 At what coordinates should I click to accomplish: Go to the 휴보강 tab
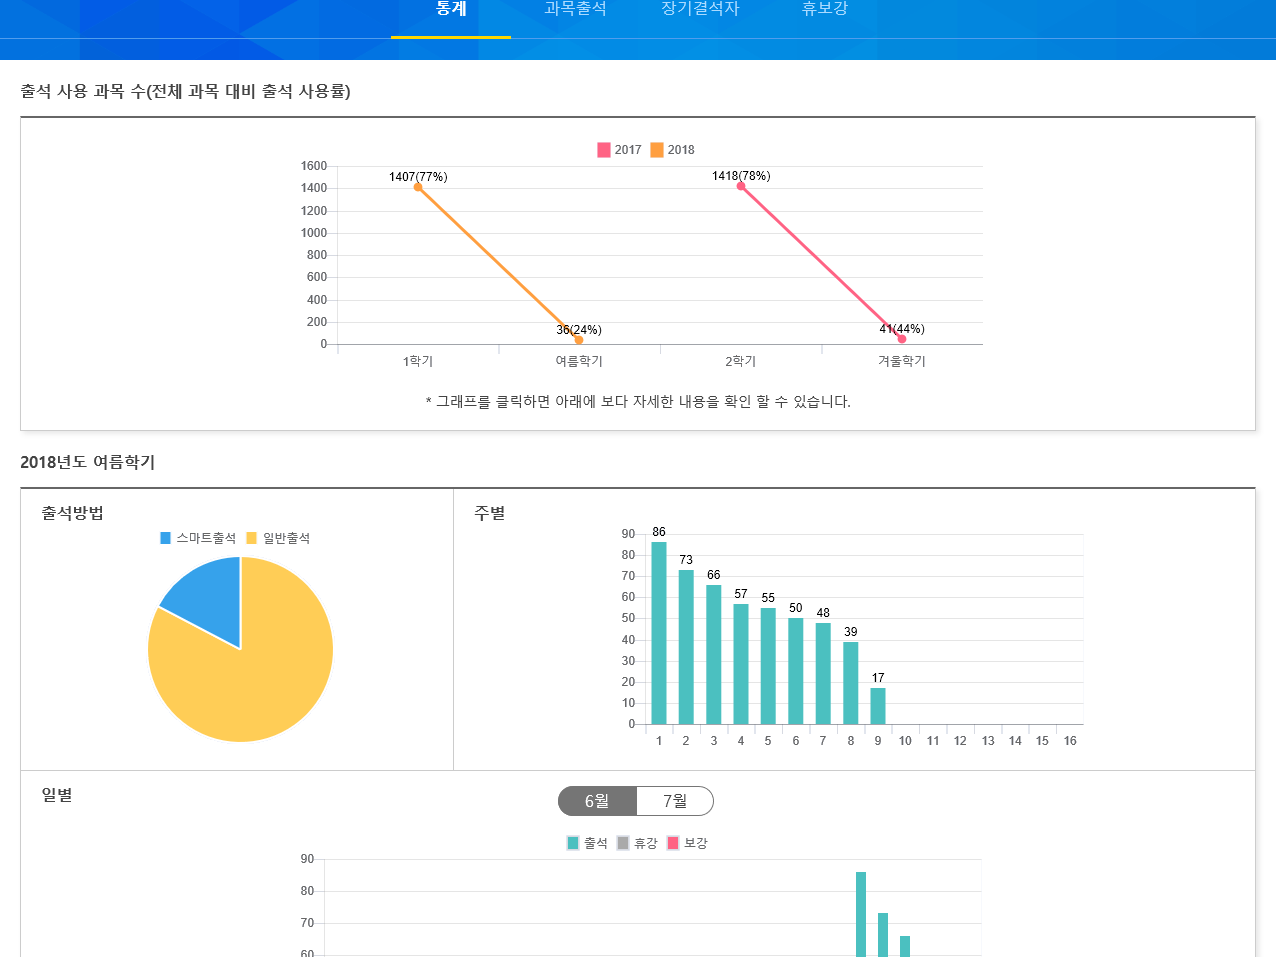click(x=824, y=10)
